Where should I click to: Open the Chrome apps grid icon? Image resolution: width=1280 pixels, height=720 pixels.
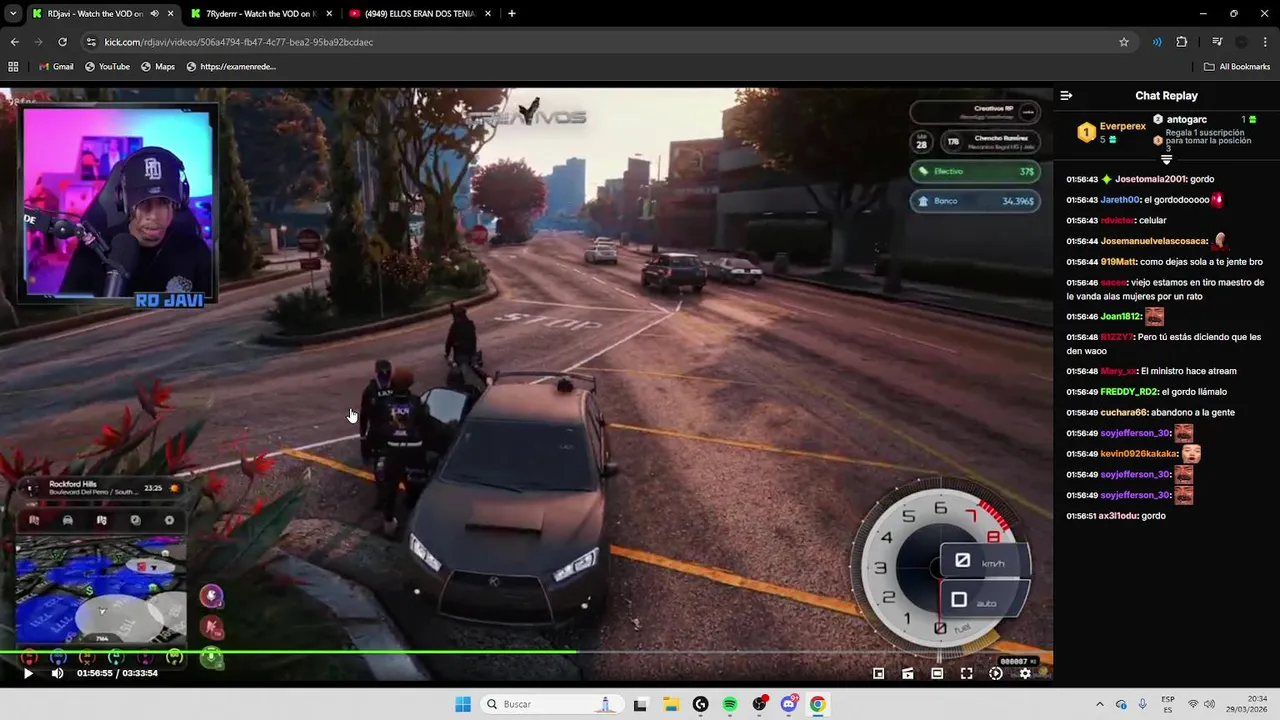[x=13, y=67]
